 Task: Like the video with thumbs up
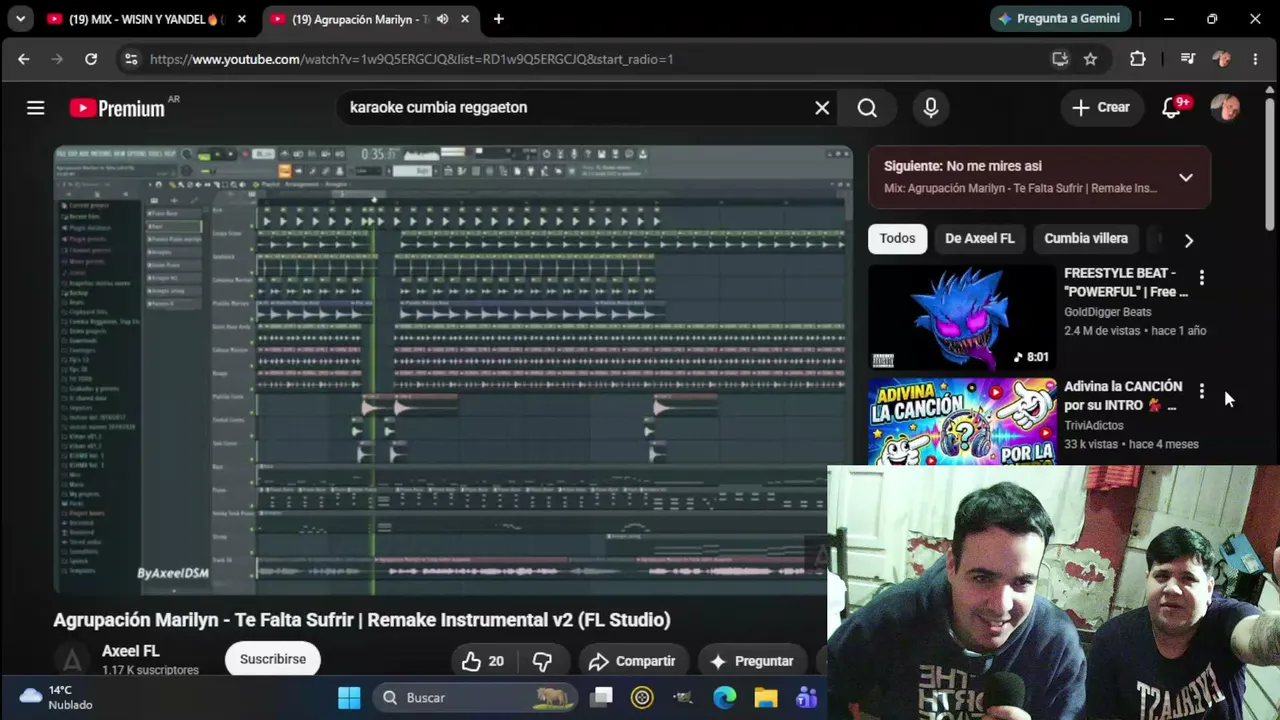pyautogui.click(x=482, y=661)
